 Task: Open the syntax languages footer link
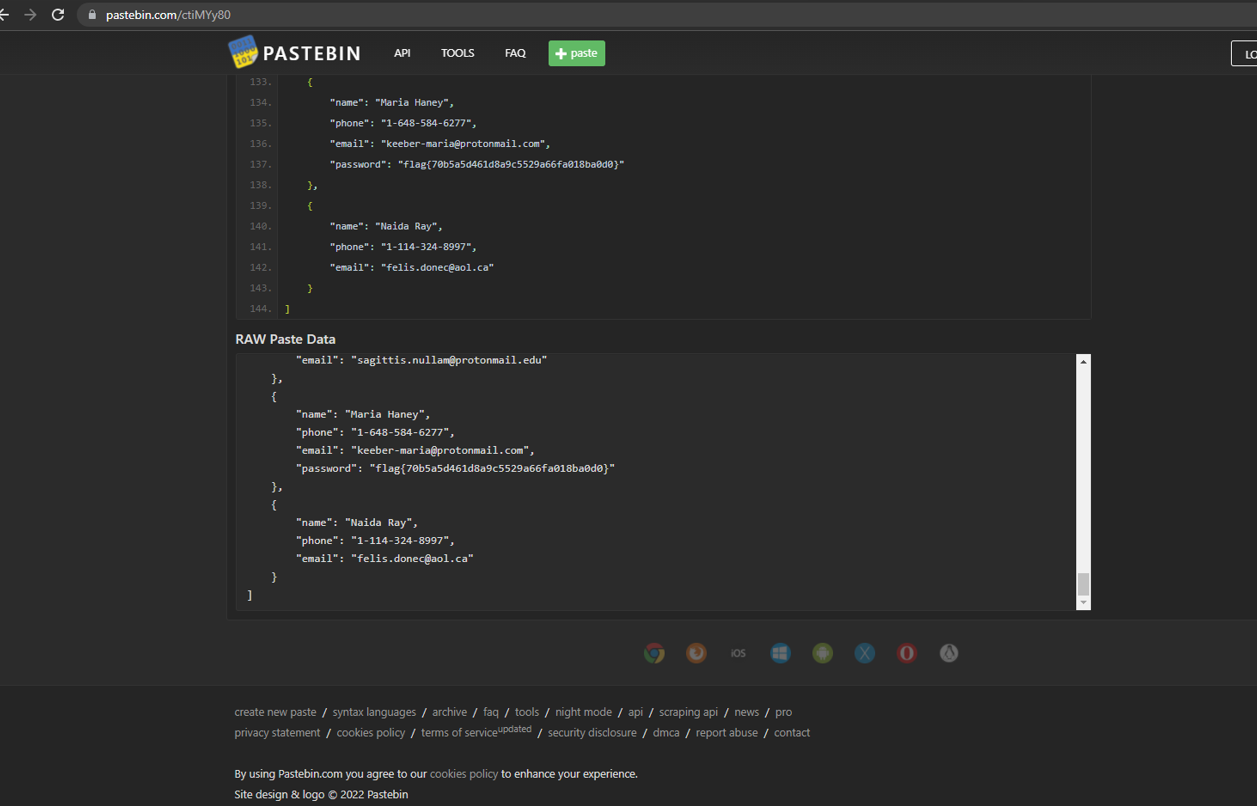[x=374, y=712]
